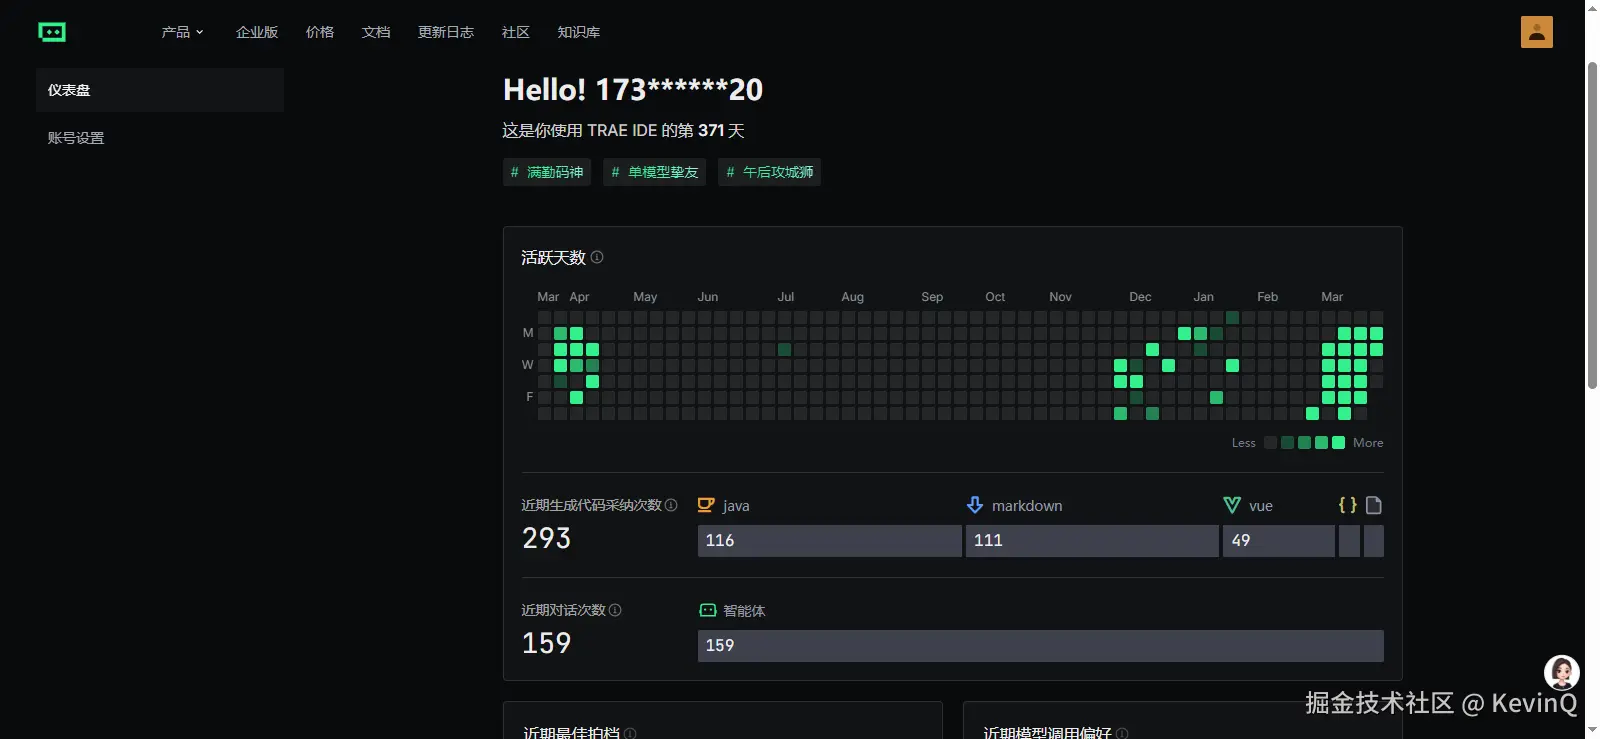
Task: Click the 满勤码神 tag
Action: (x=547, y=172)
